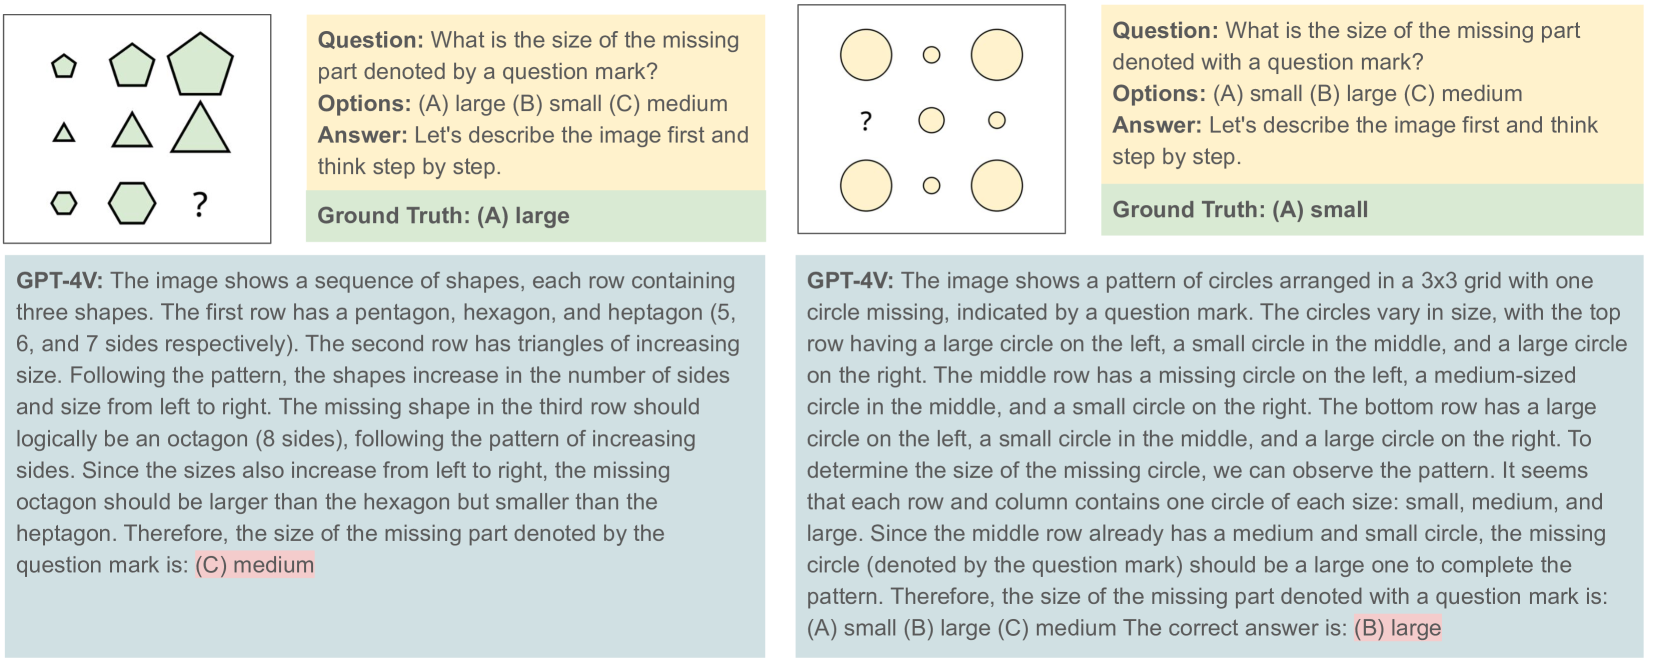Click the small pentagon in the green puzzle
This screenshot has width=1661, height=664.
[x=64, y=67]
